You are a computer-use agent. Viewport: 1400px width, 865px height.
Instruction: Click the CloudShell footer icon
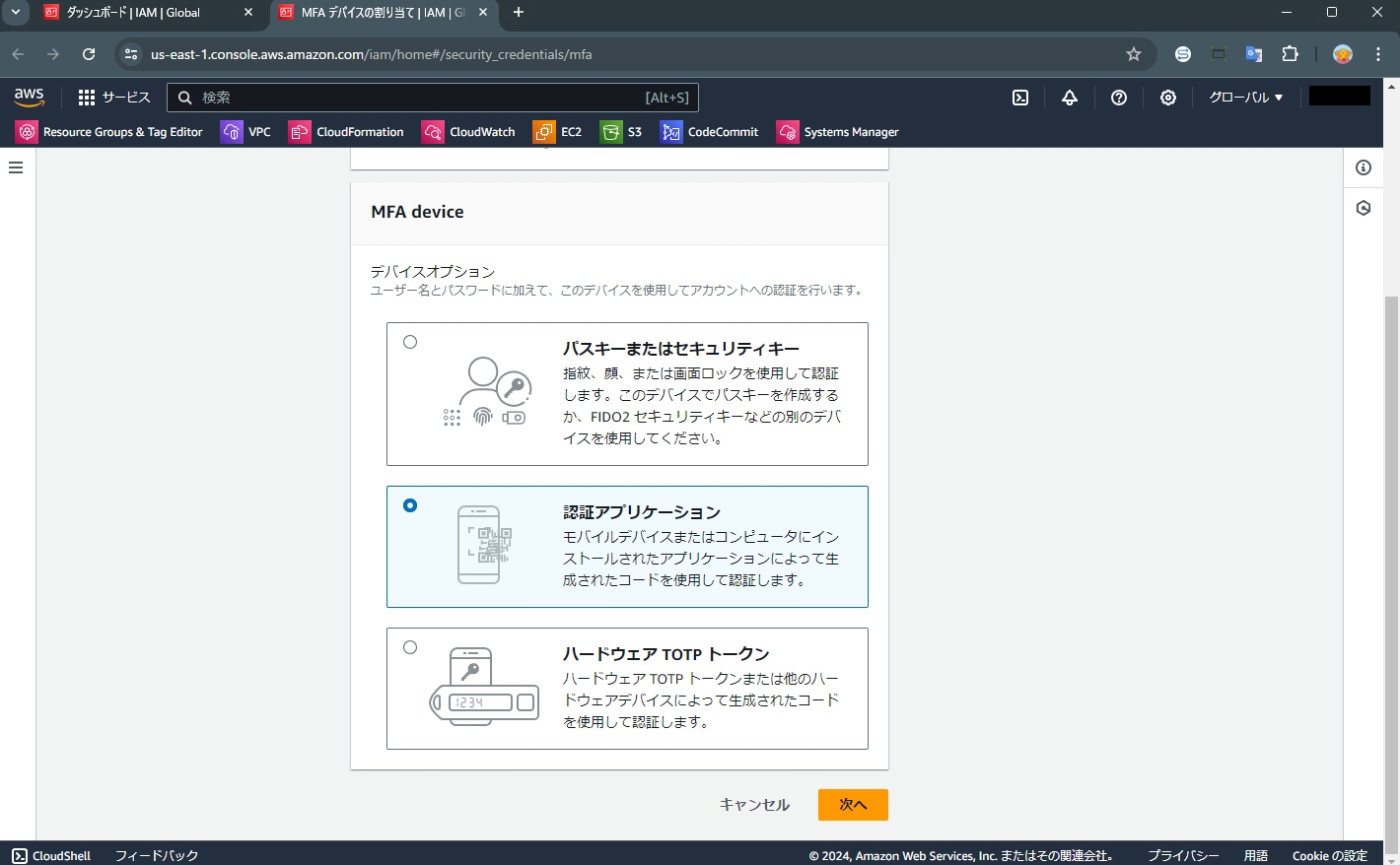pyautogui.click(x=20, y=856)
